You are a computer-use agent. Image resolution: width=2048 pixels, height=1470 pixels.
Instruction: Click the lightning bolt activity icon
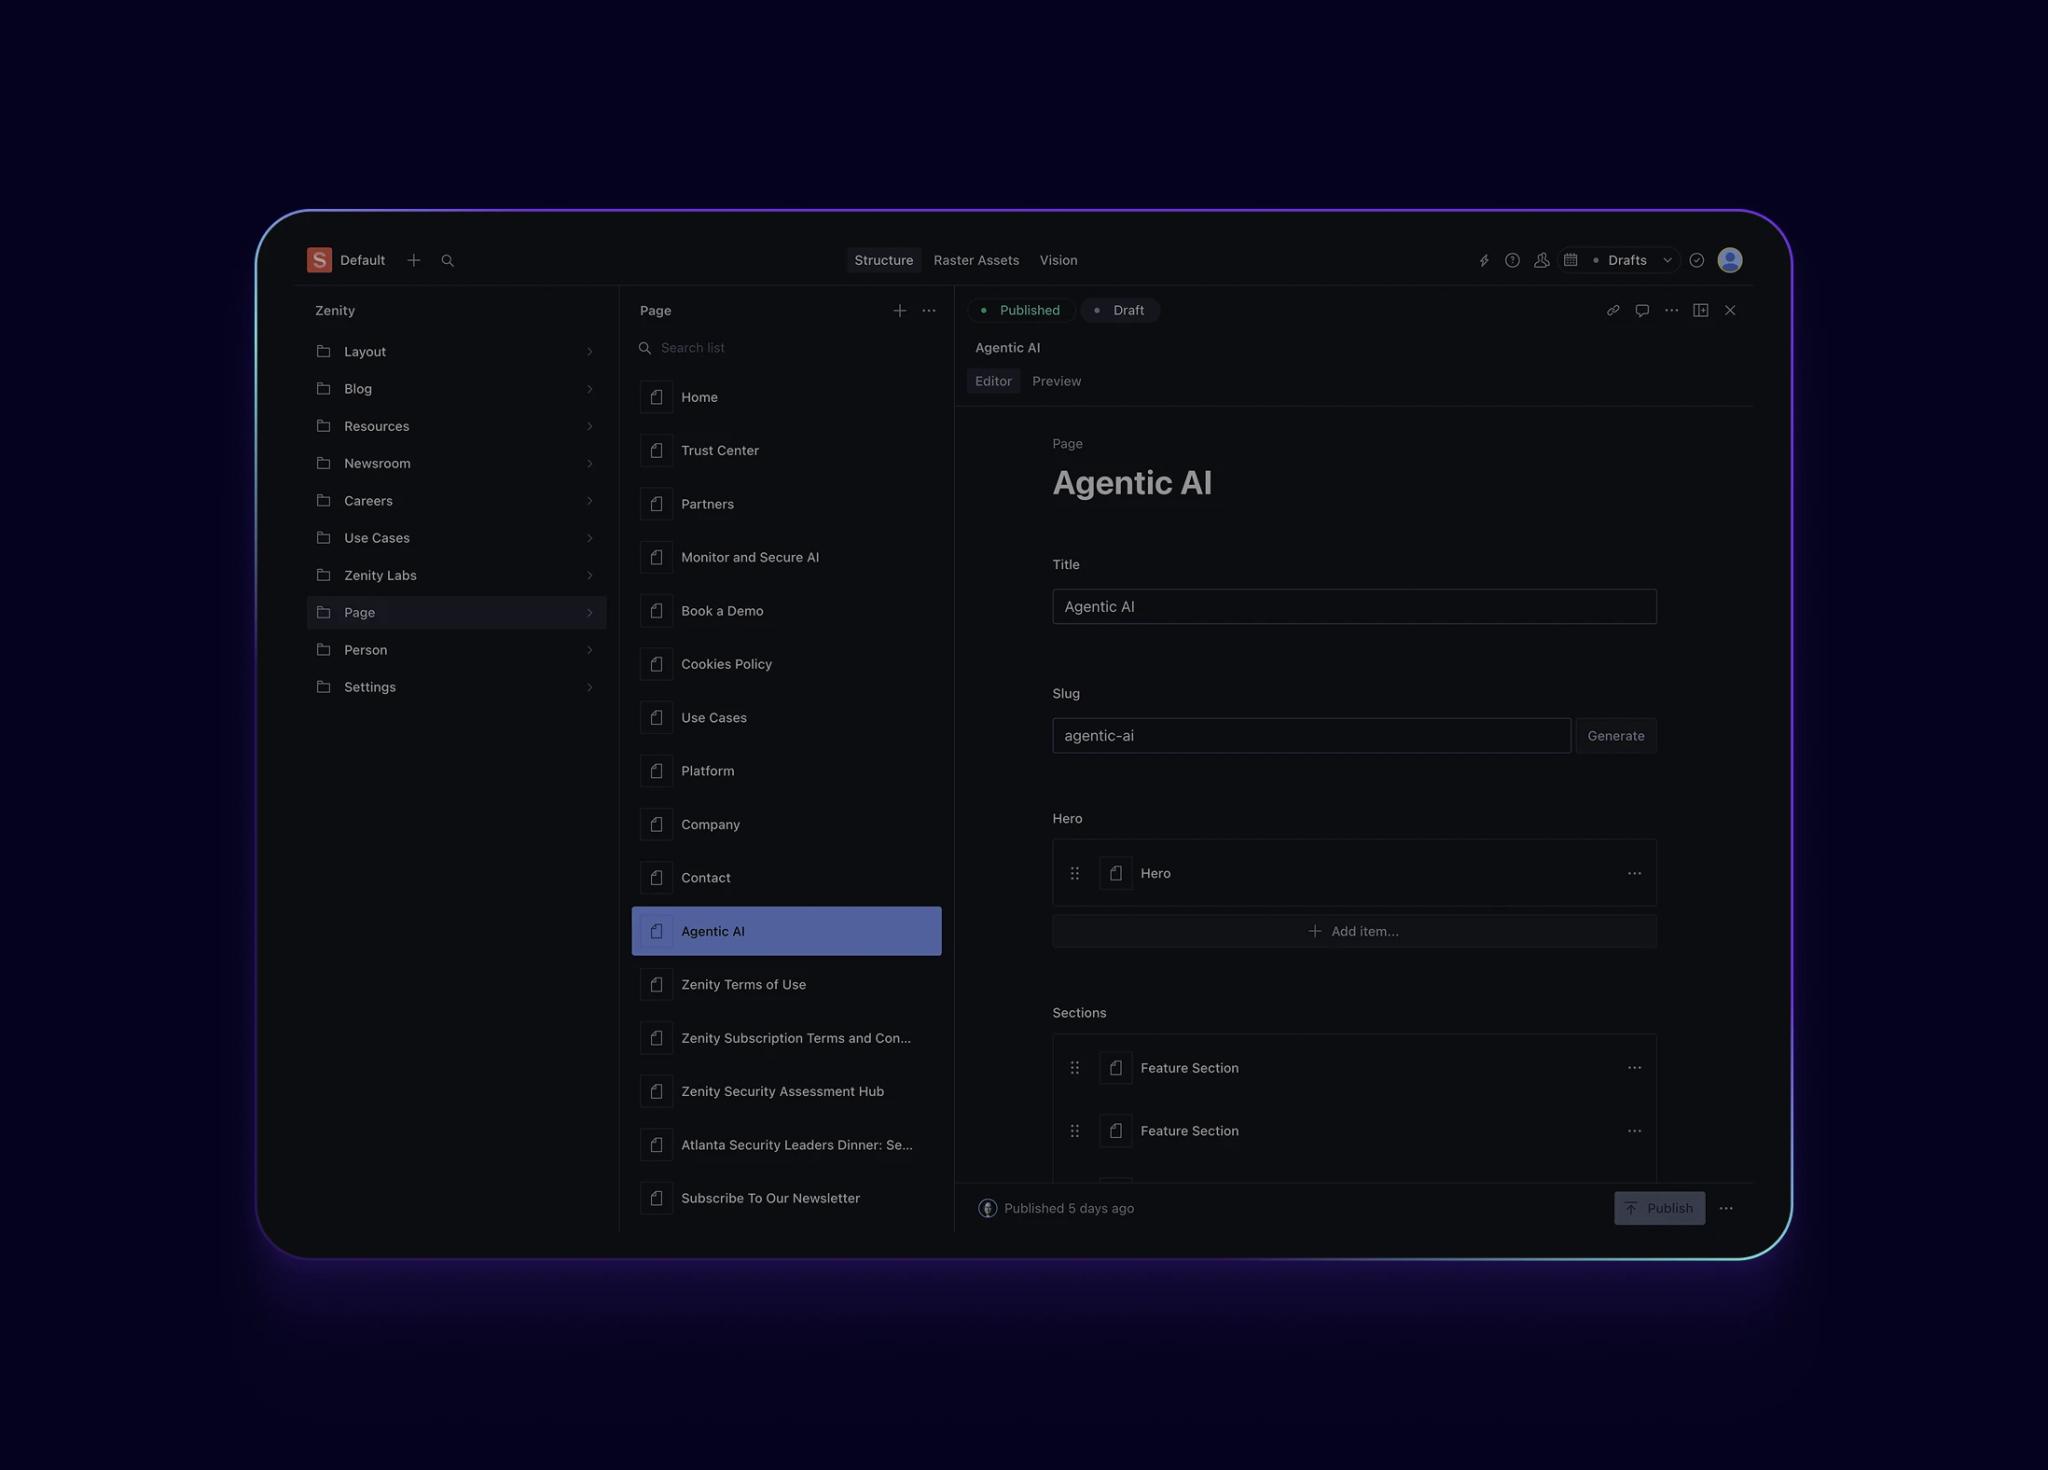coord(1484,260)
